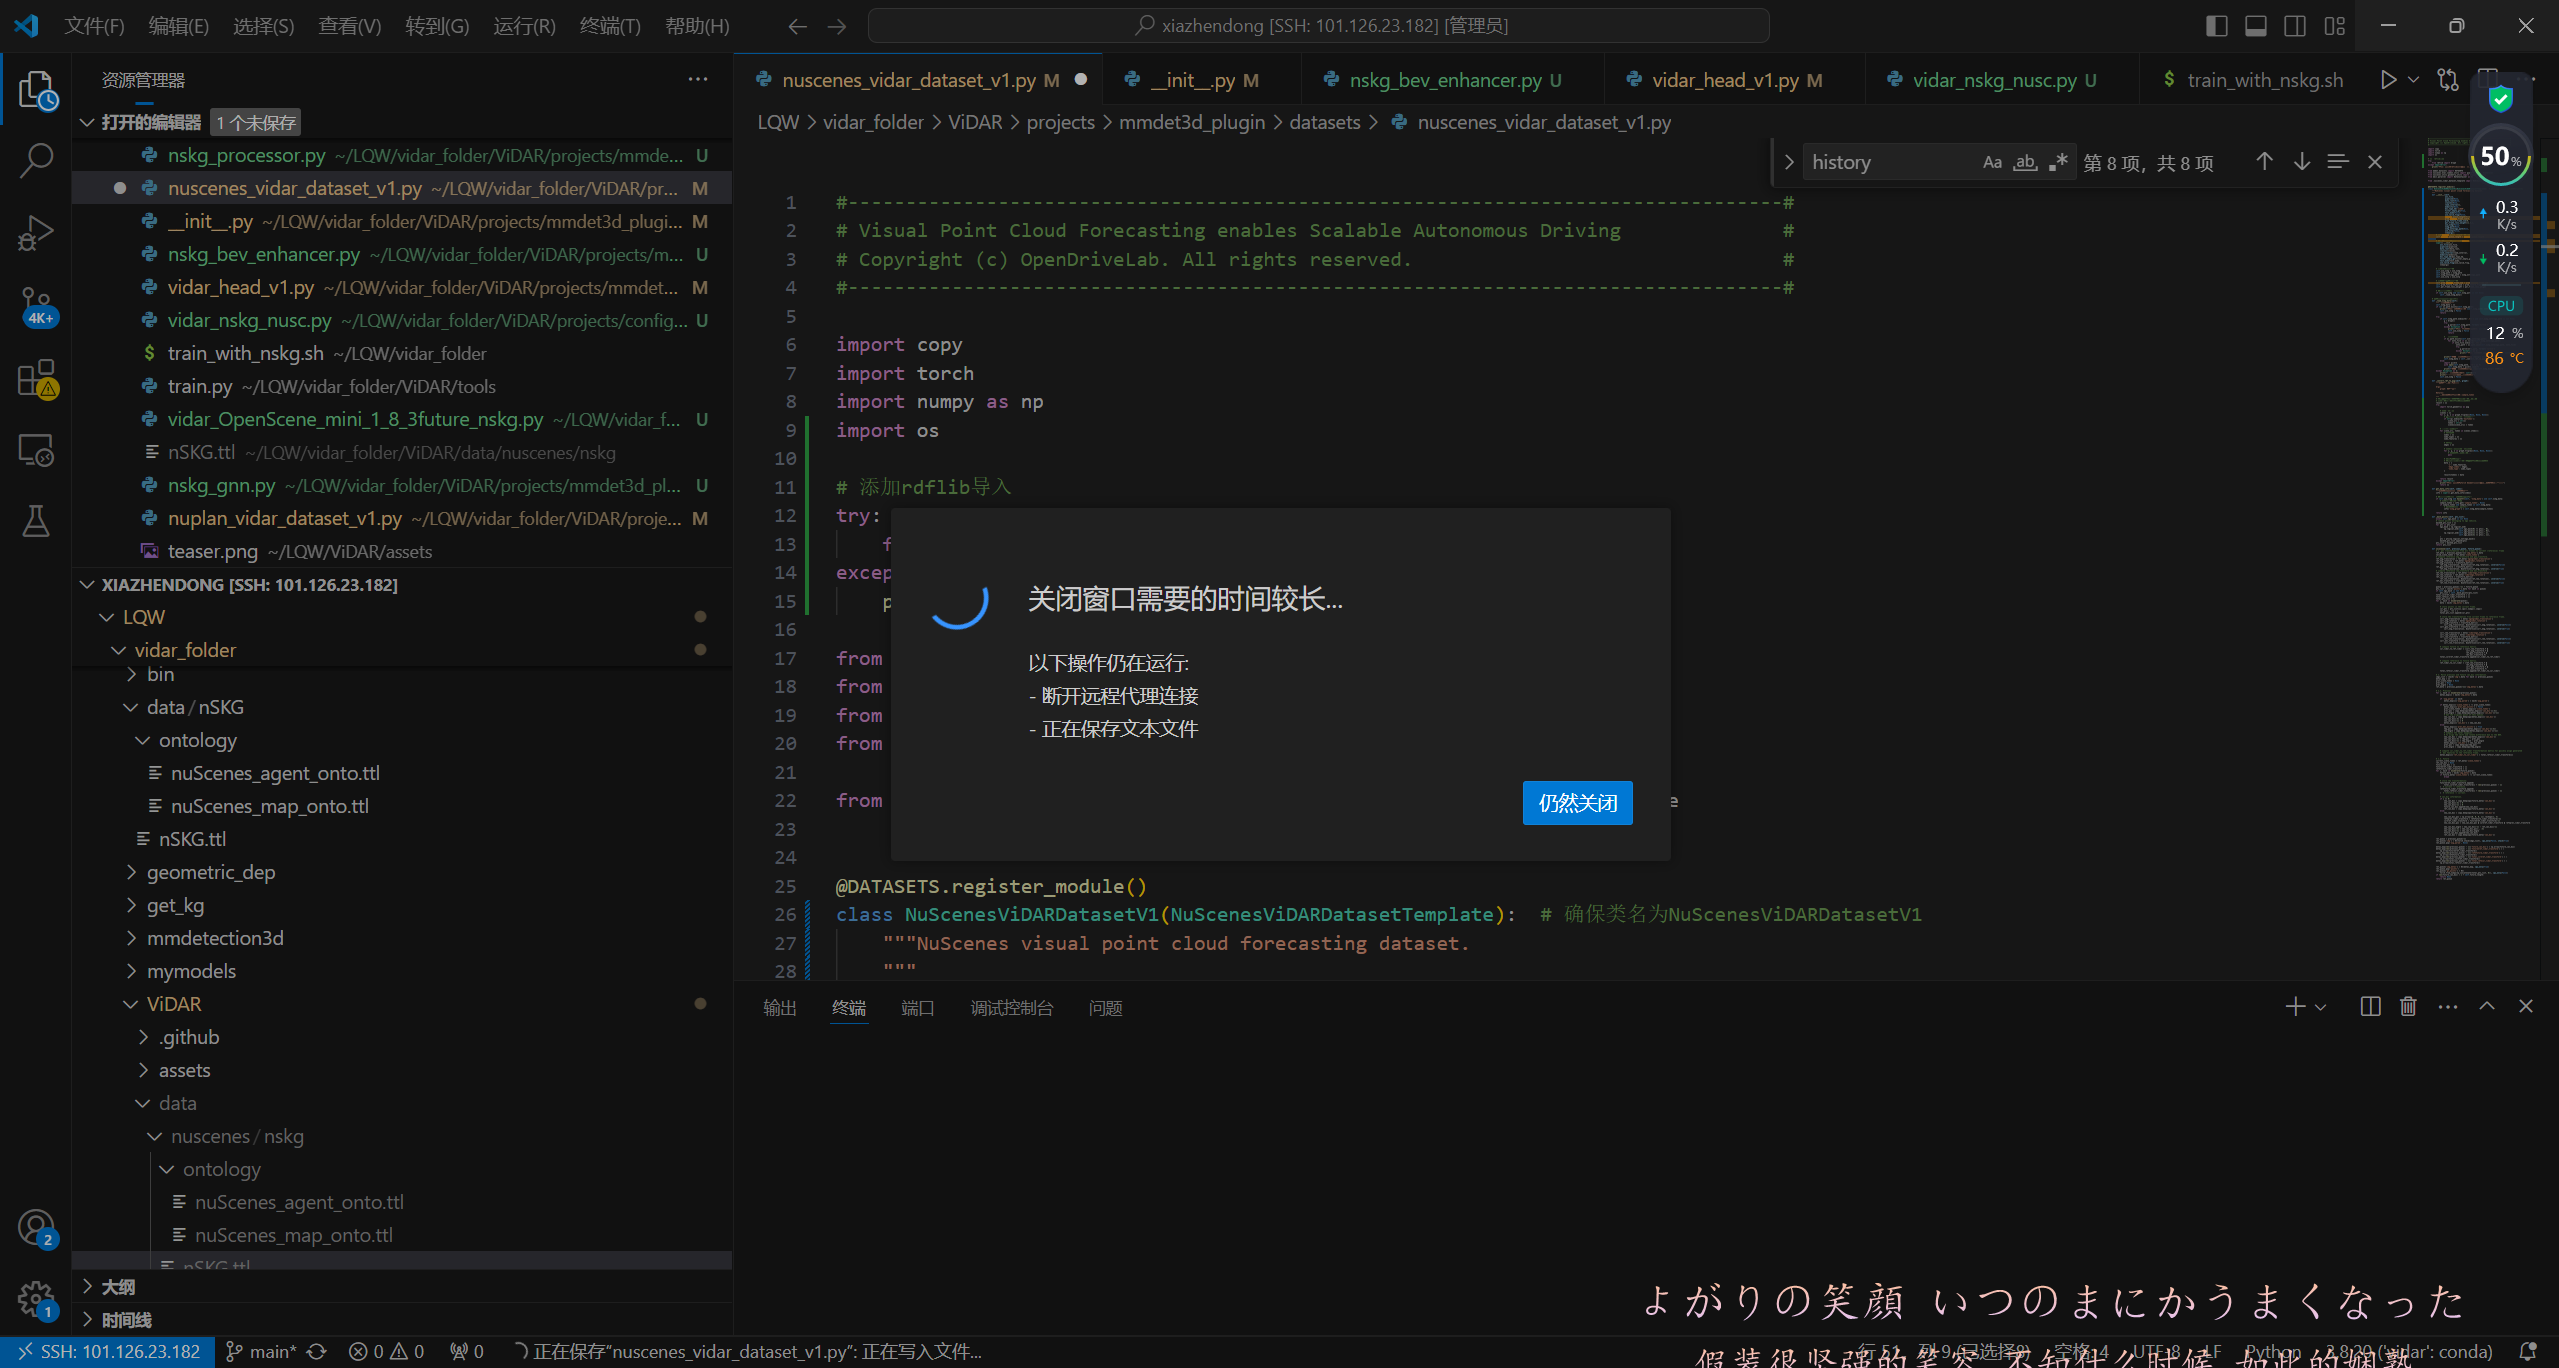Click errors and warnings count in status bar
The image size is (2559, 1368).
click(386, 1352)
